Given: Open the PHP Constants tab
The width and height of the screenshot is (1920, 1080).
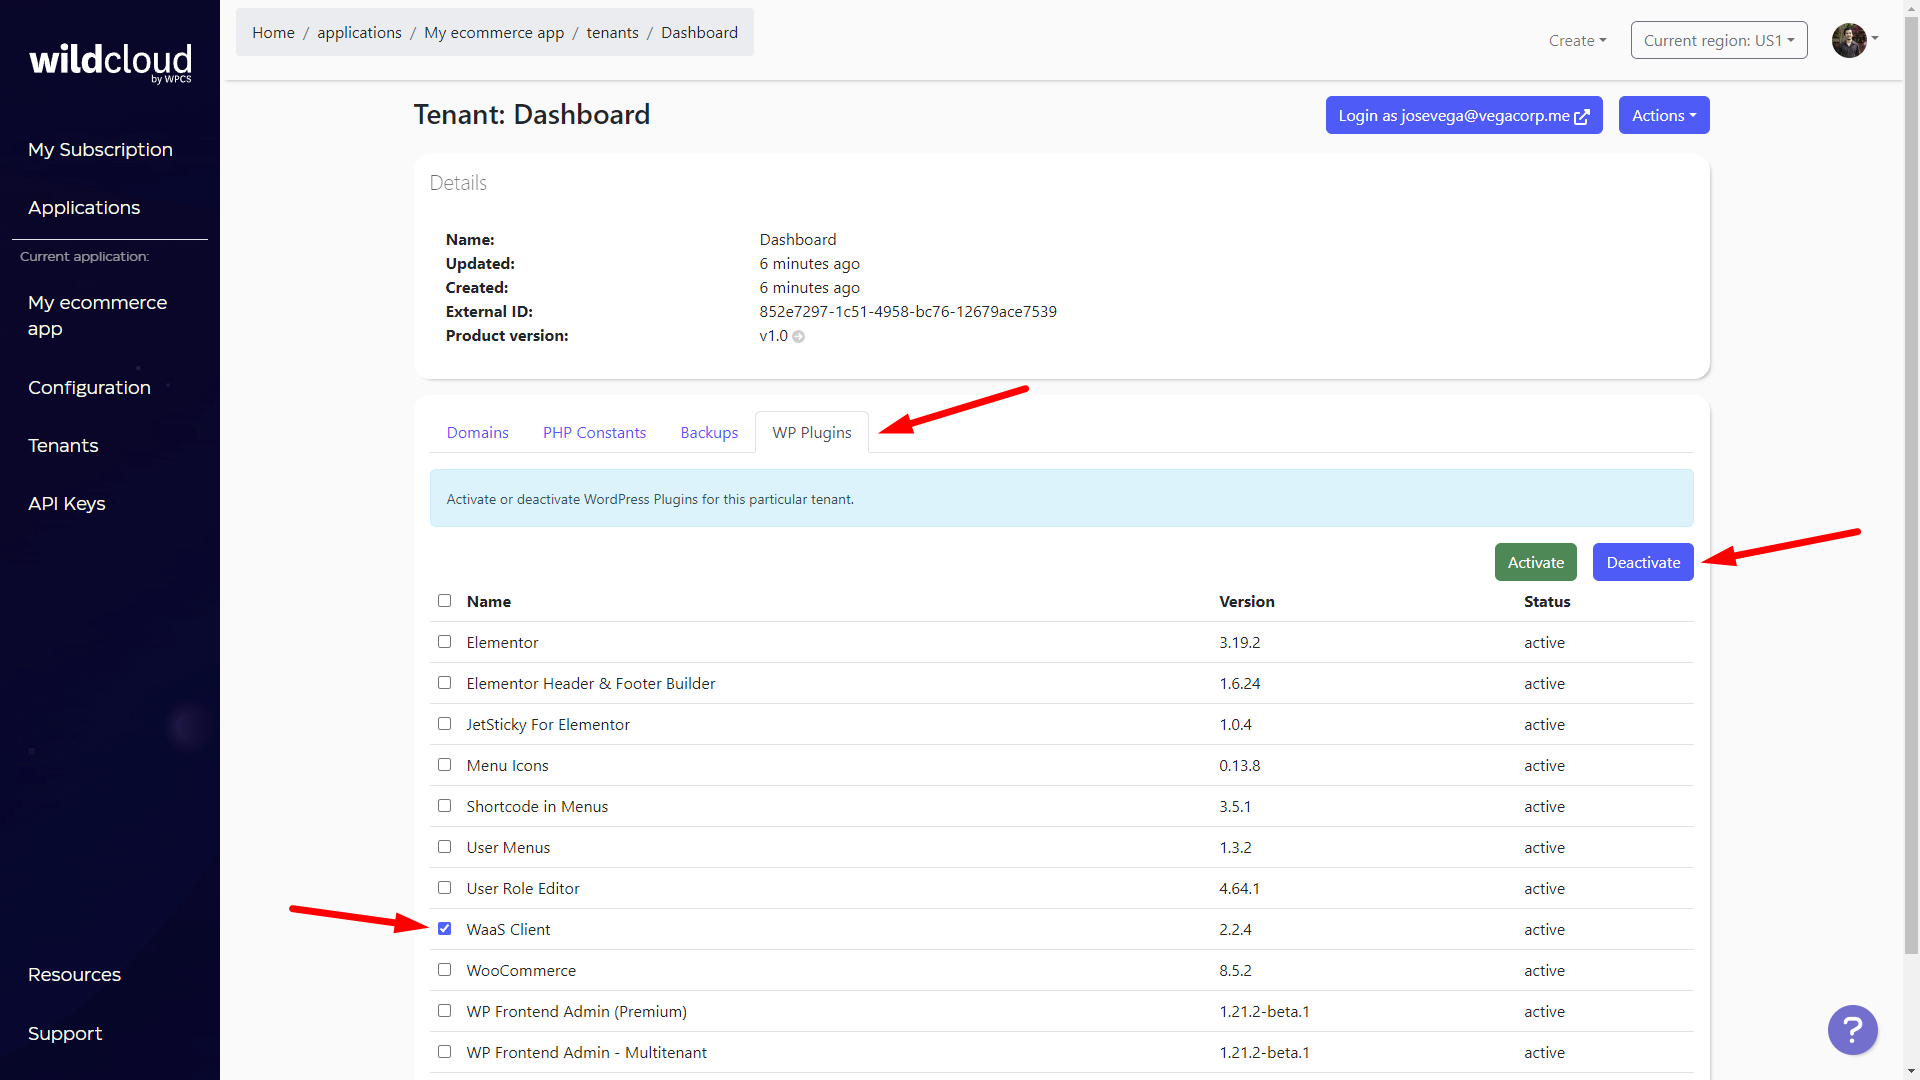Looking at the screenshot, I should pyautogui.click(x=594, y=432).
